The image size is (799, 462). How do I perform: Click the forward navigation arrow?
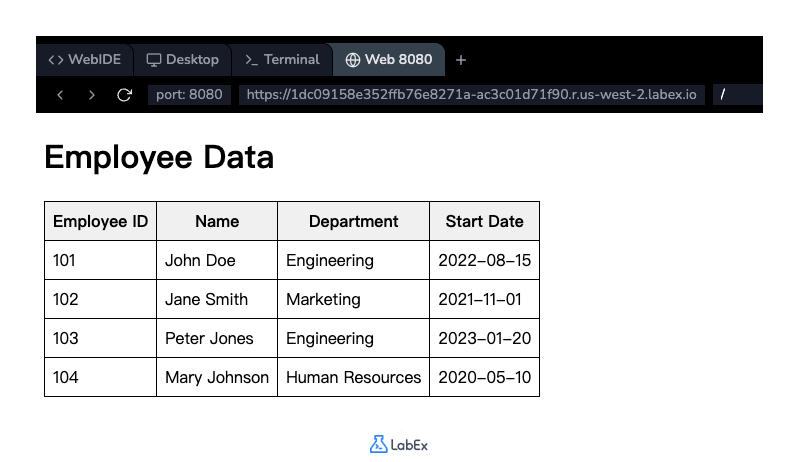point(92,95)
